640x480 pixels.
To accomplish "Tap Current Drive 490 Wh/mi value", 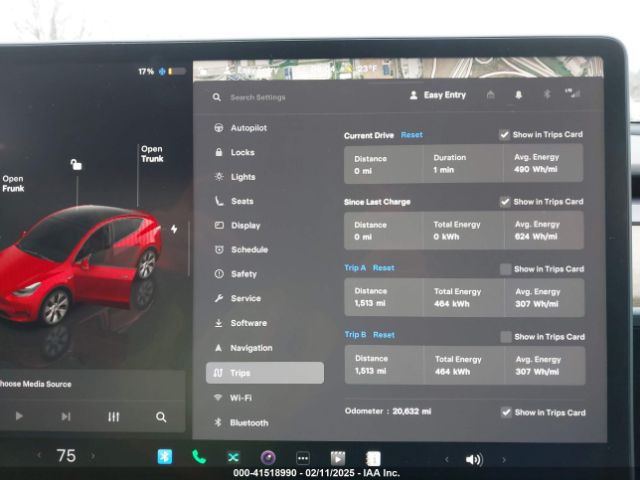I will tap(536, 169).
